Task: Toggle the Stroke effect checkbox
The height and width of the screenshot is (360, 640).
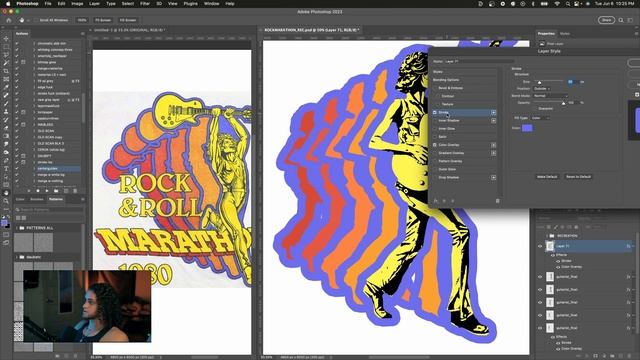Action: tap(435, 112)
